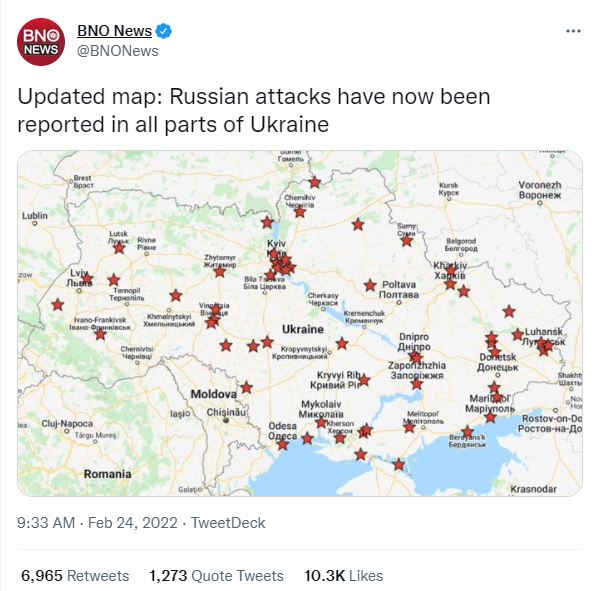Click the TweetDeck source label
The height and width of the screenshot is (591, 595).
coord(228,523)
